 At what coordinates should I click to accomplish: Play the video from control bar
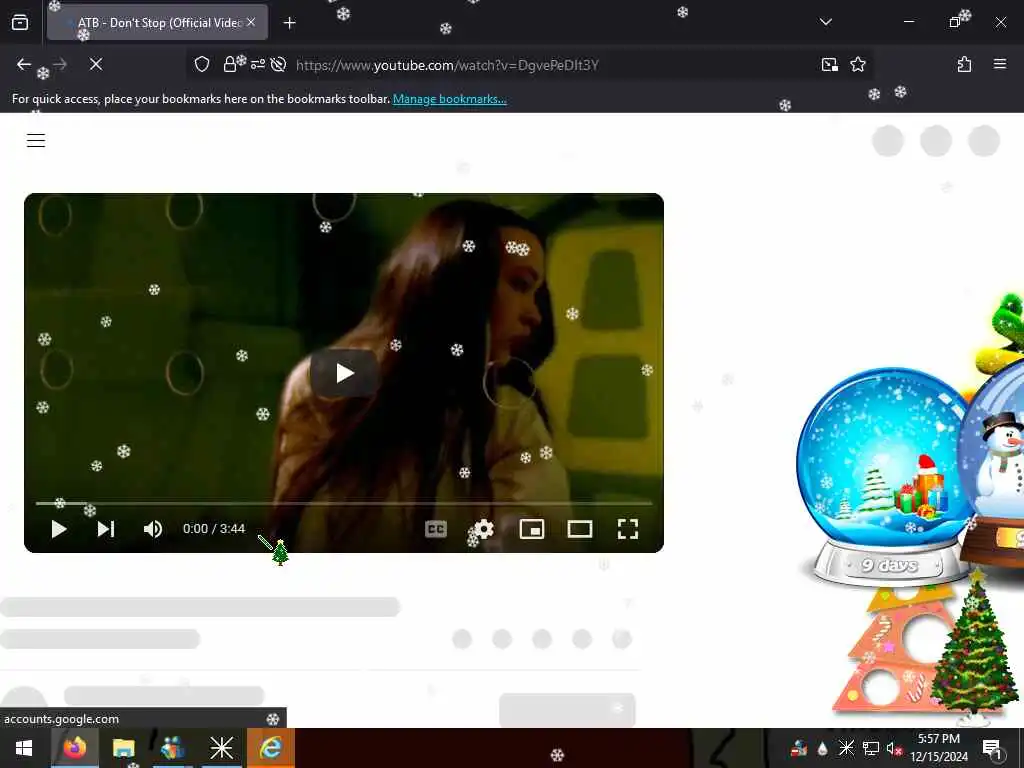(59, 529)
